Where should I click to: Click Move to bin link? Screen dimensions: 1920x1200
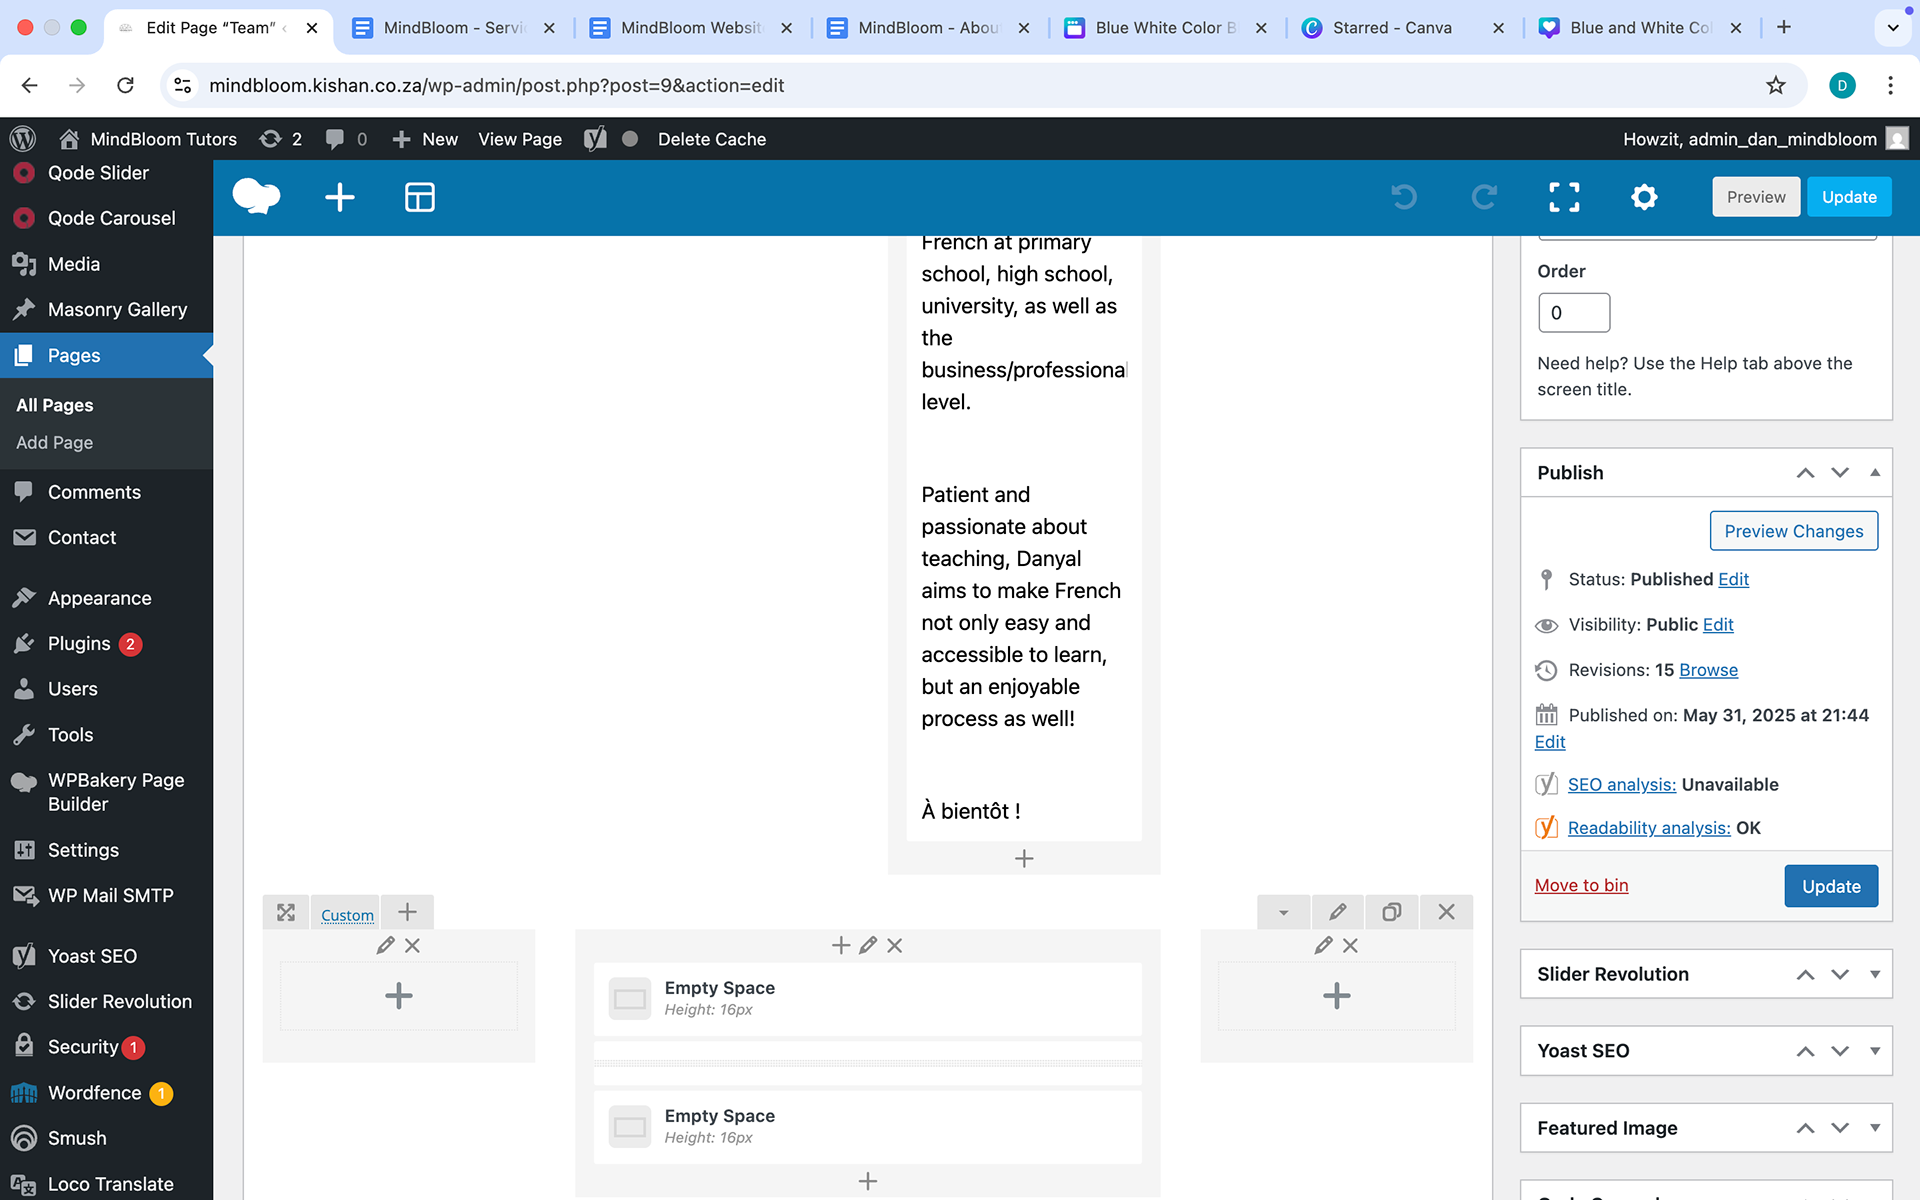(x=1581, y=885)
